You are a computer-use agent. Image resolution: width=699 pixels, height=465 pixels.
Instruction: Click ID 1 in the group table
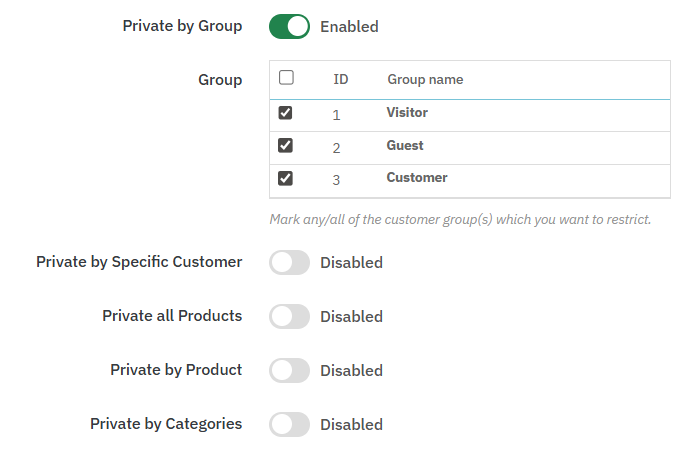[336, 115]
